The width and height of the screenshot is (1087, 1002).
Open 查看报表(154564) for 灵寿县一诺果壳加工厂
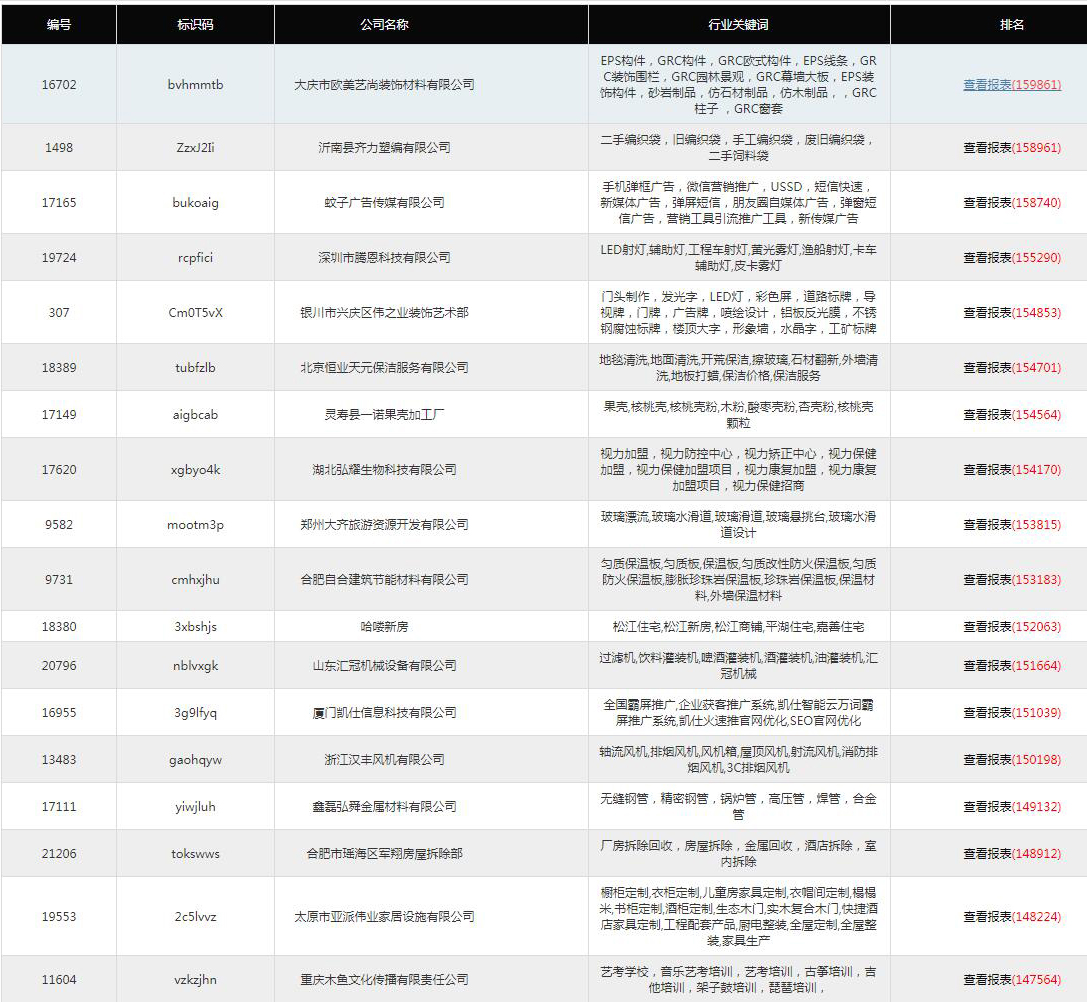point(1011,414)
